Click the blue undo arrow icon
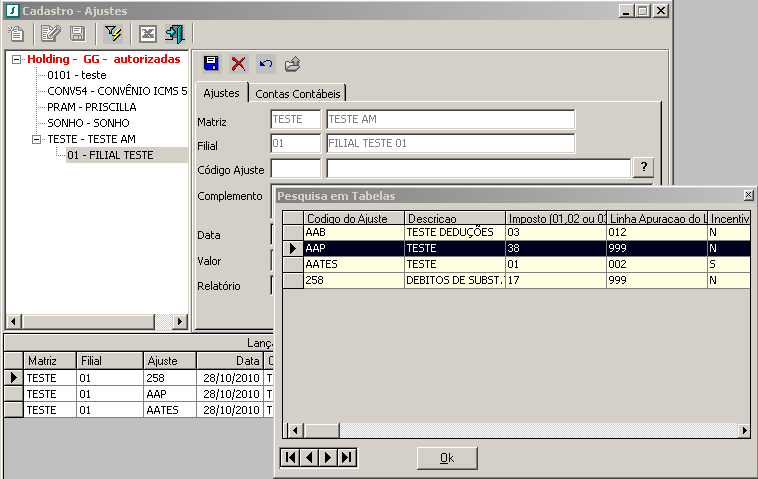The height and width of the screenshot is (479, 758). click(265, 64)
